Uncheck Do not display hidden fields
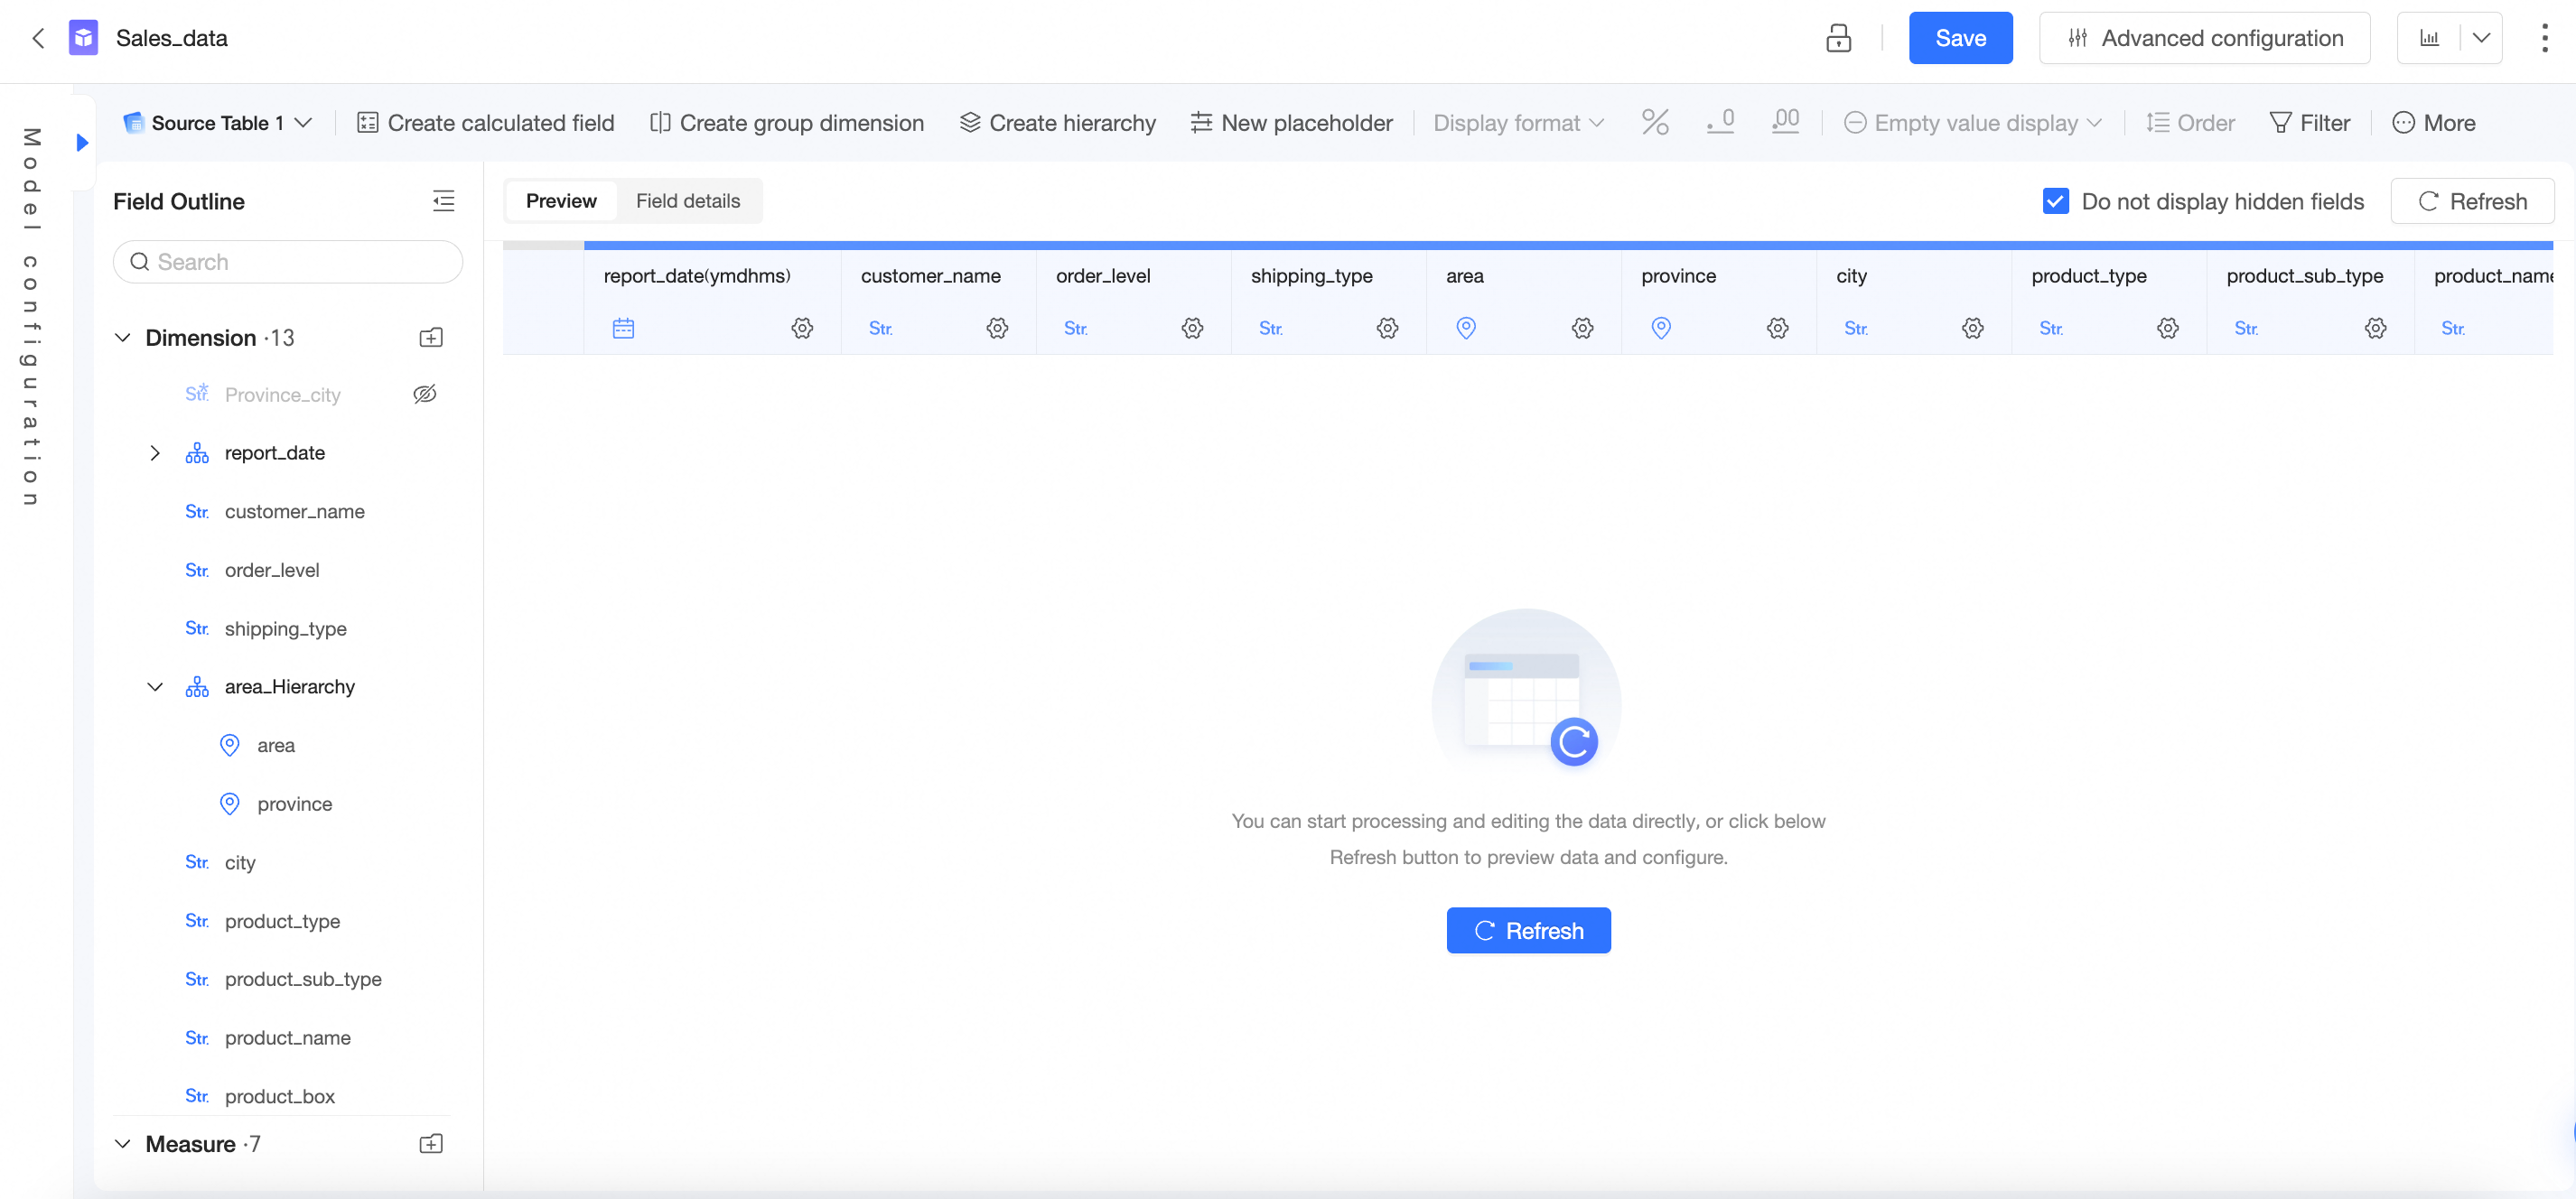The image size is (2576, 1199). point(2055,201)
